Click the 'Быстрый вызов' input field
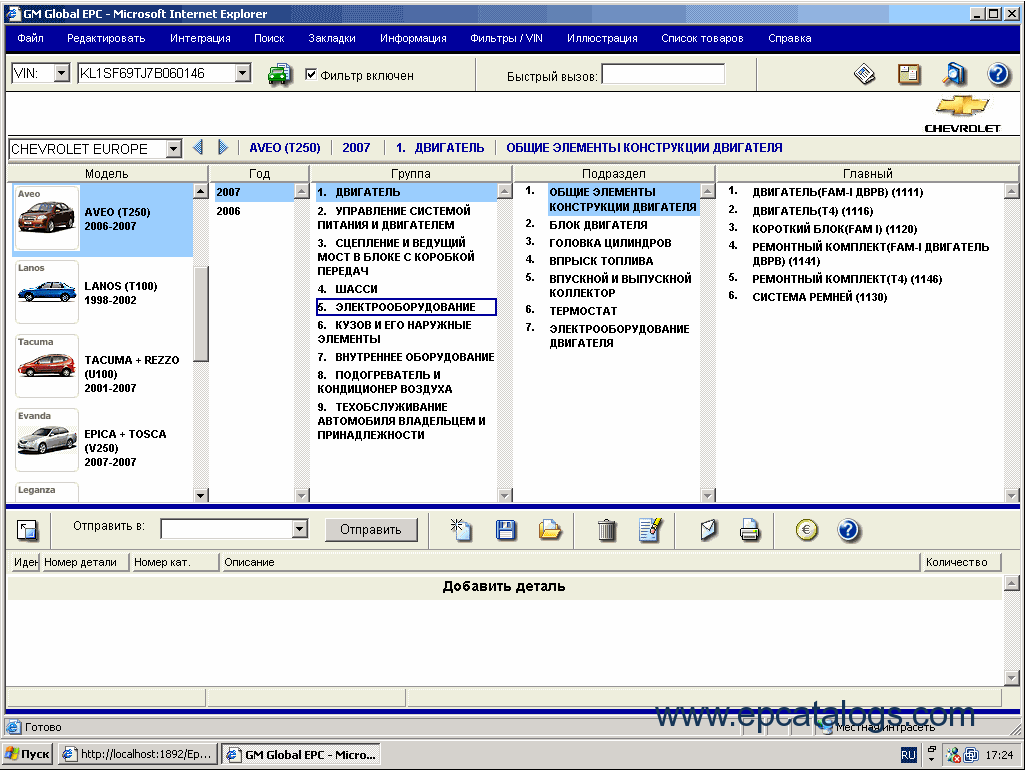This screenshot has width=1025, height=770. coord(662,75)
